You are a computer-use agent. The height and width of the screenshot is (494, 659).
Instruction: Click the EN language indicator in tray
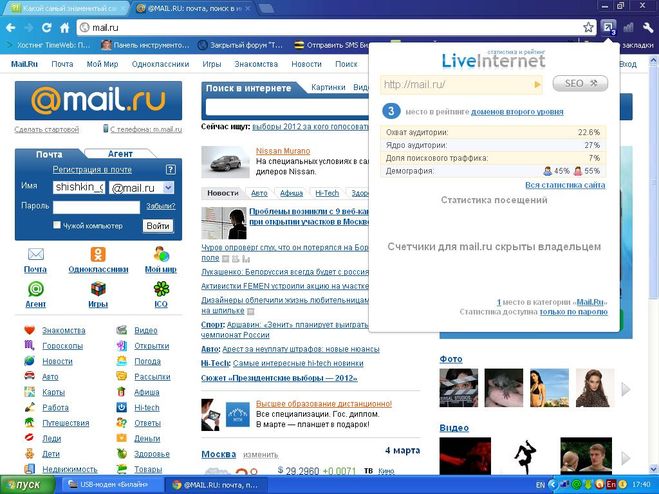[x=540, y=485]
